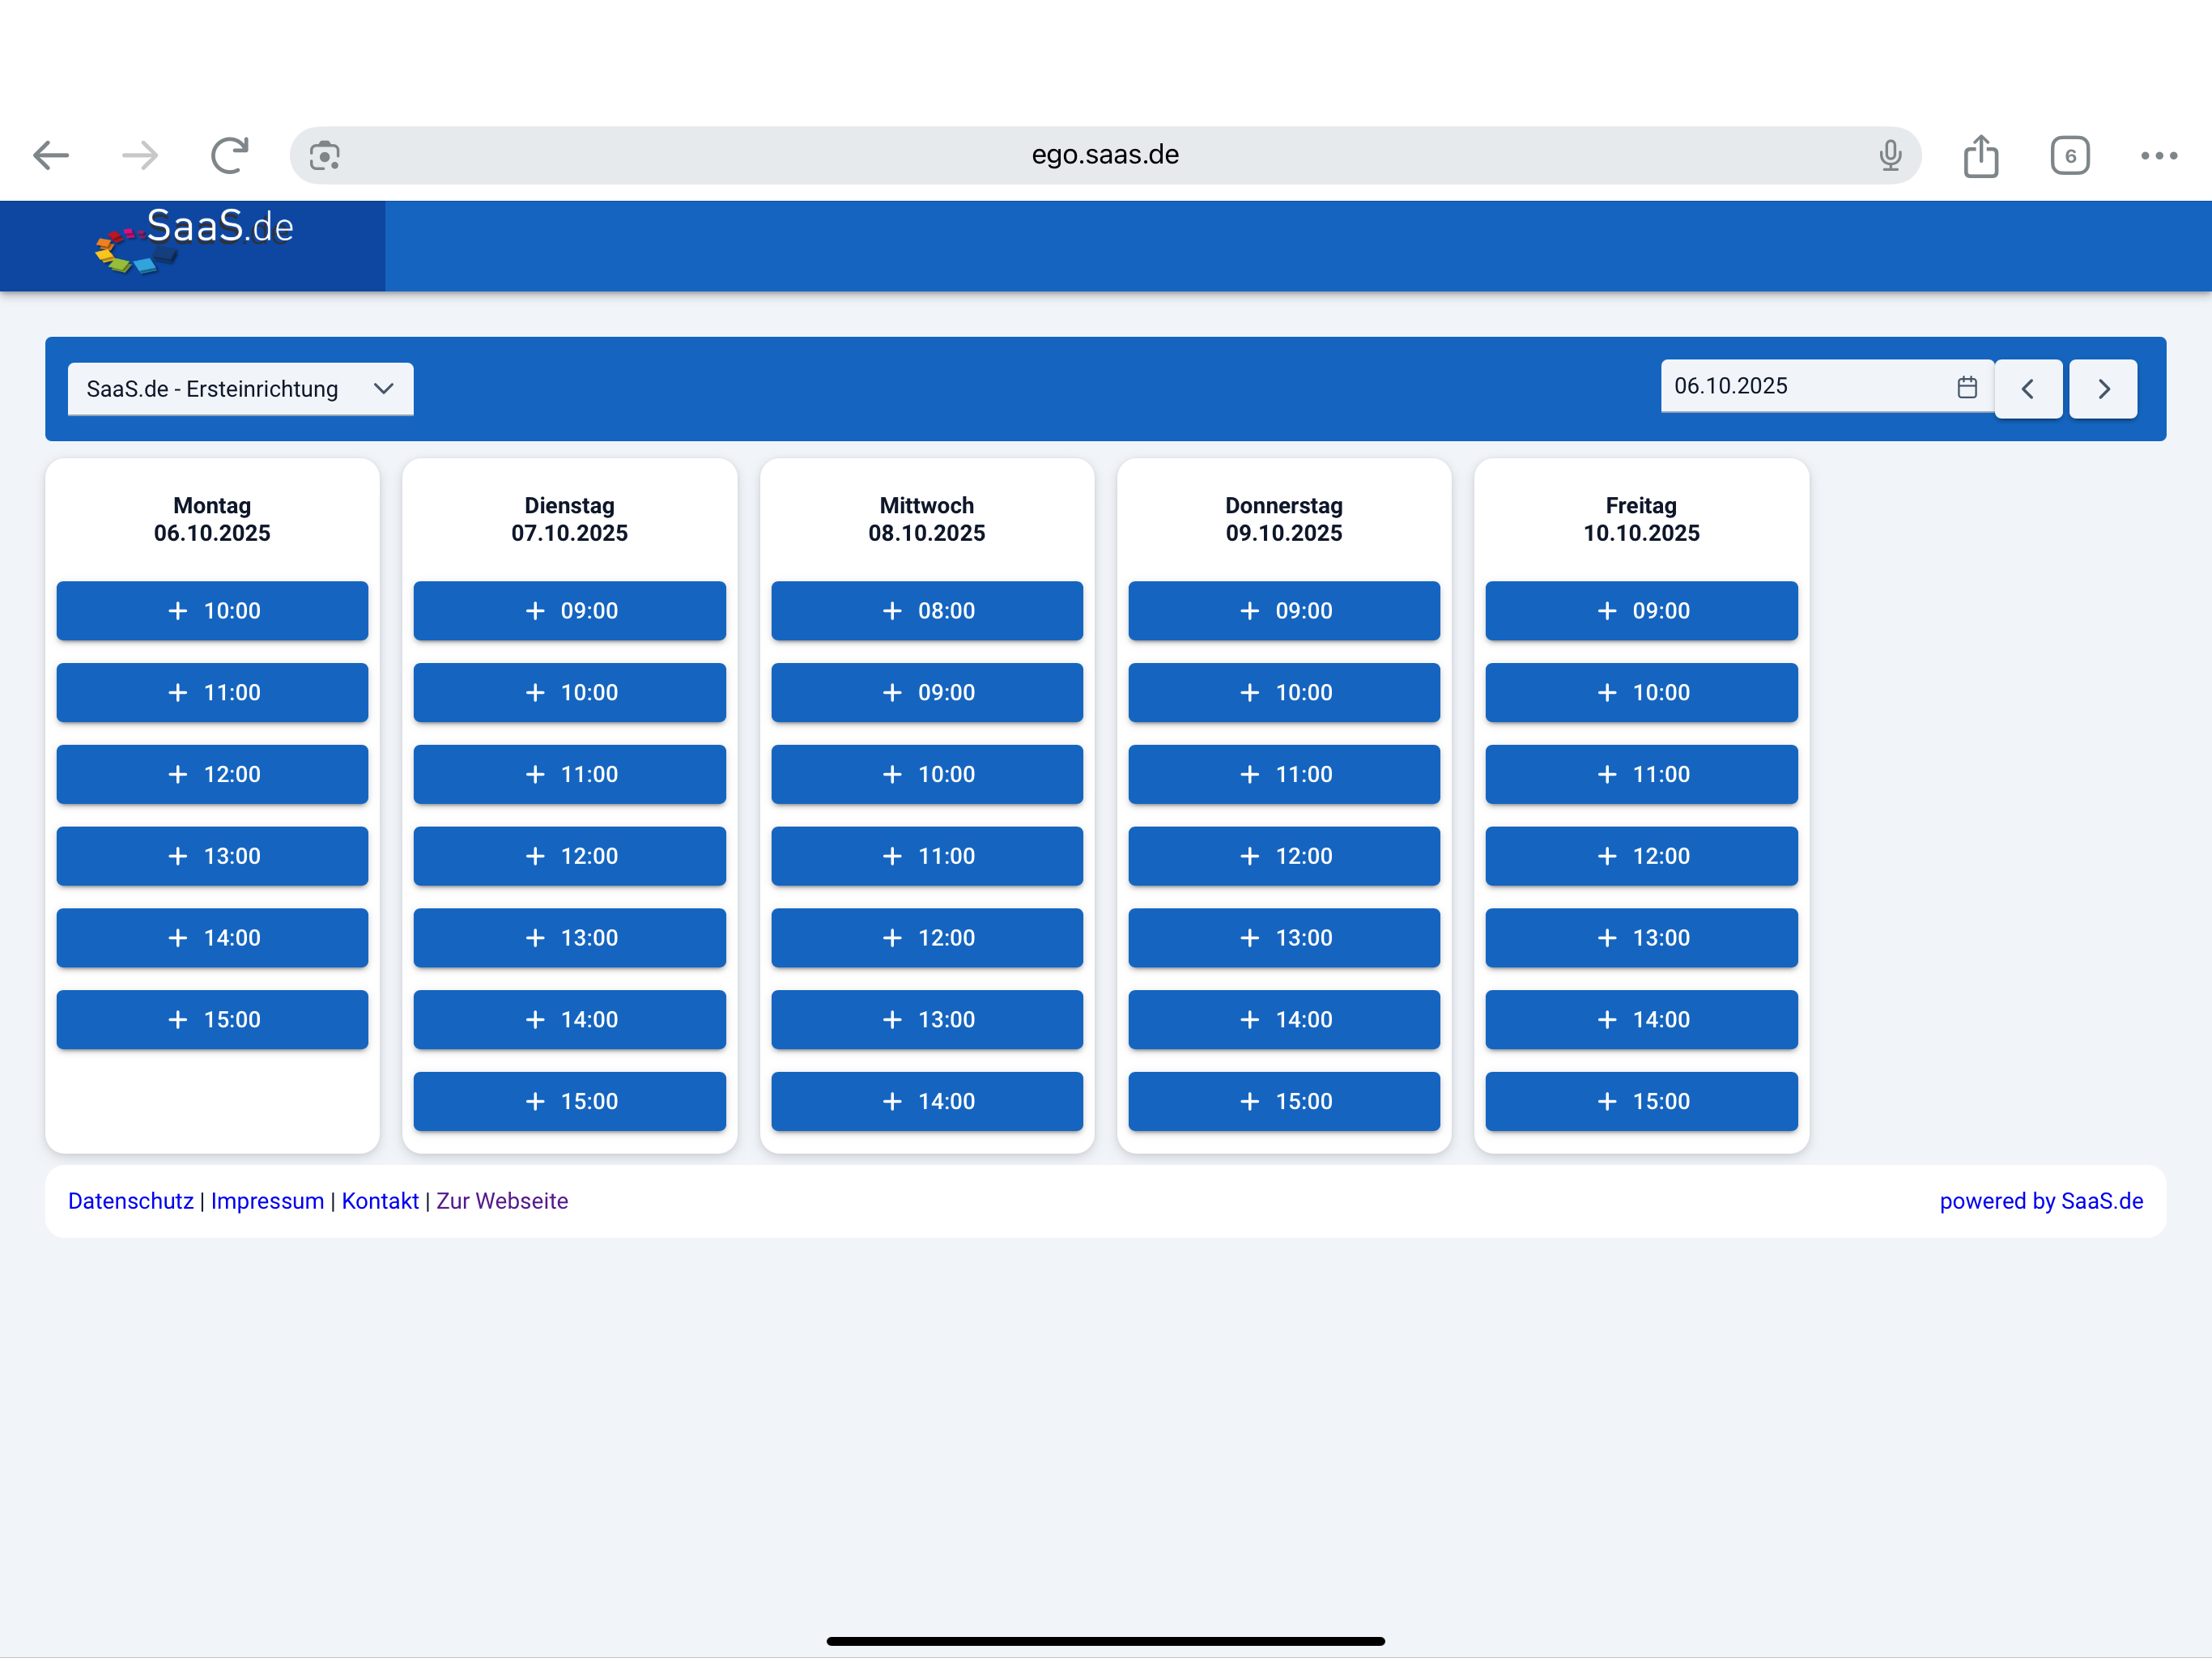The image size is (2212, 1658).
Task: Book Montag 10:00 slot
Action: (212, 610)
